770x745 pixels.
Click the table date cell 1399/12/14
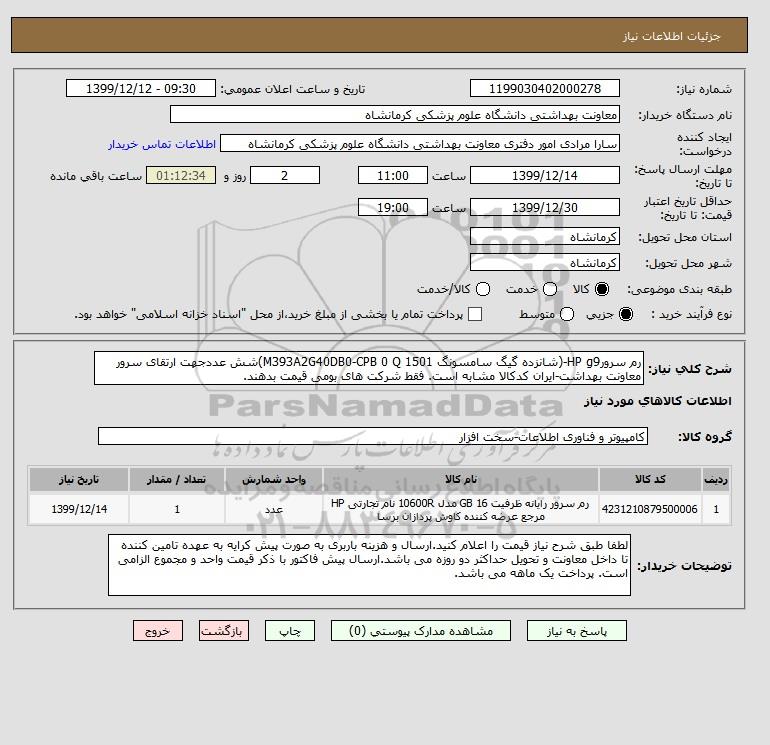79,509
